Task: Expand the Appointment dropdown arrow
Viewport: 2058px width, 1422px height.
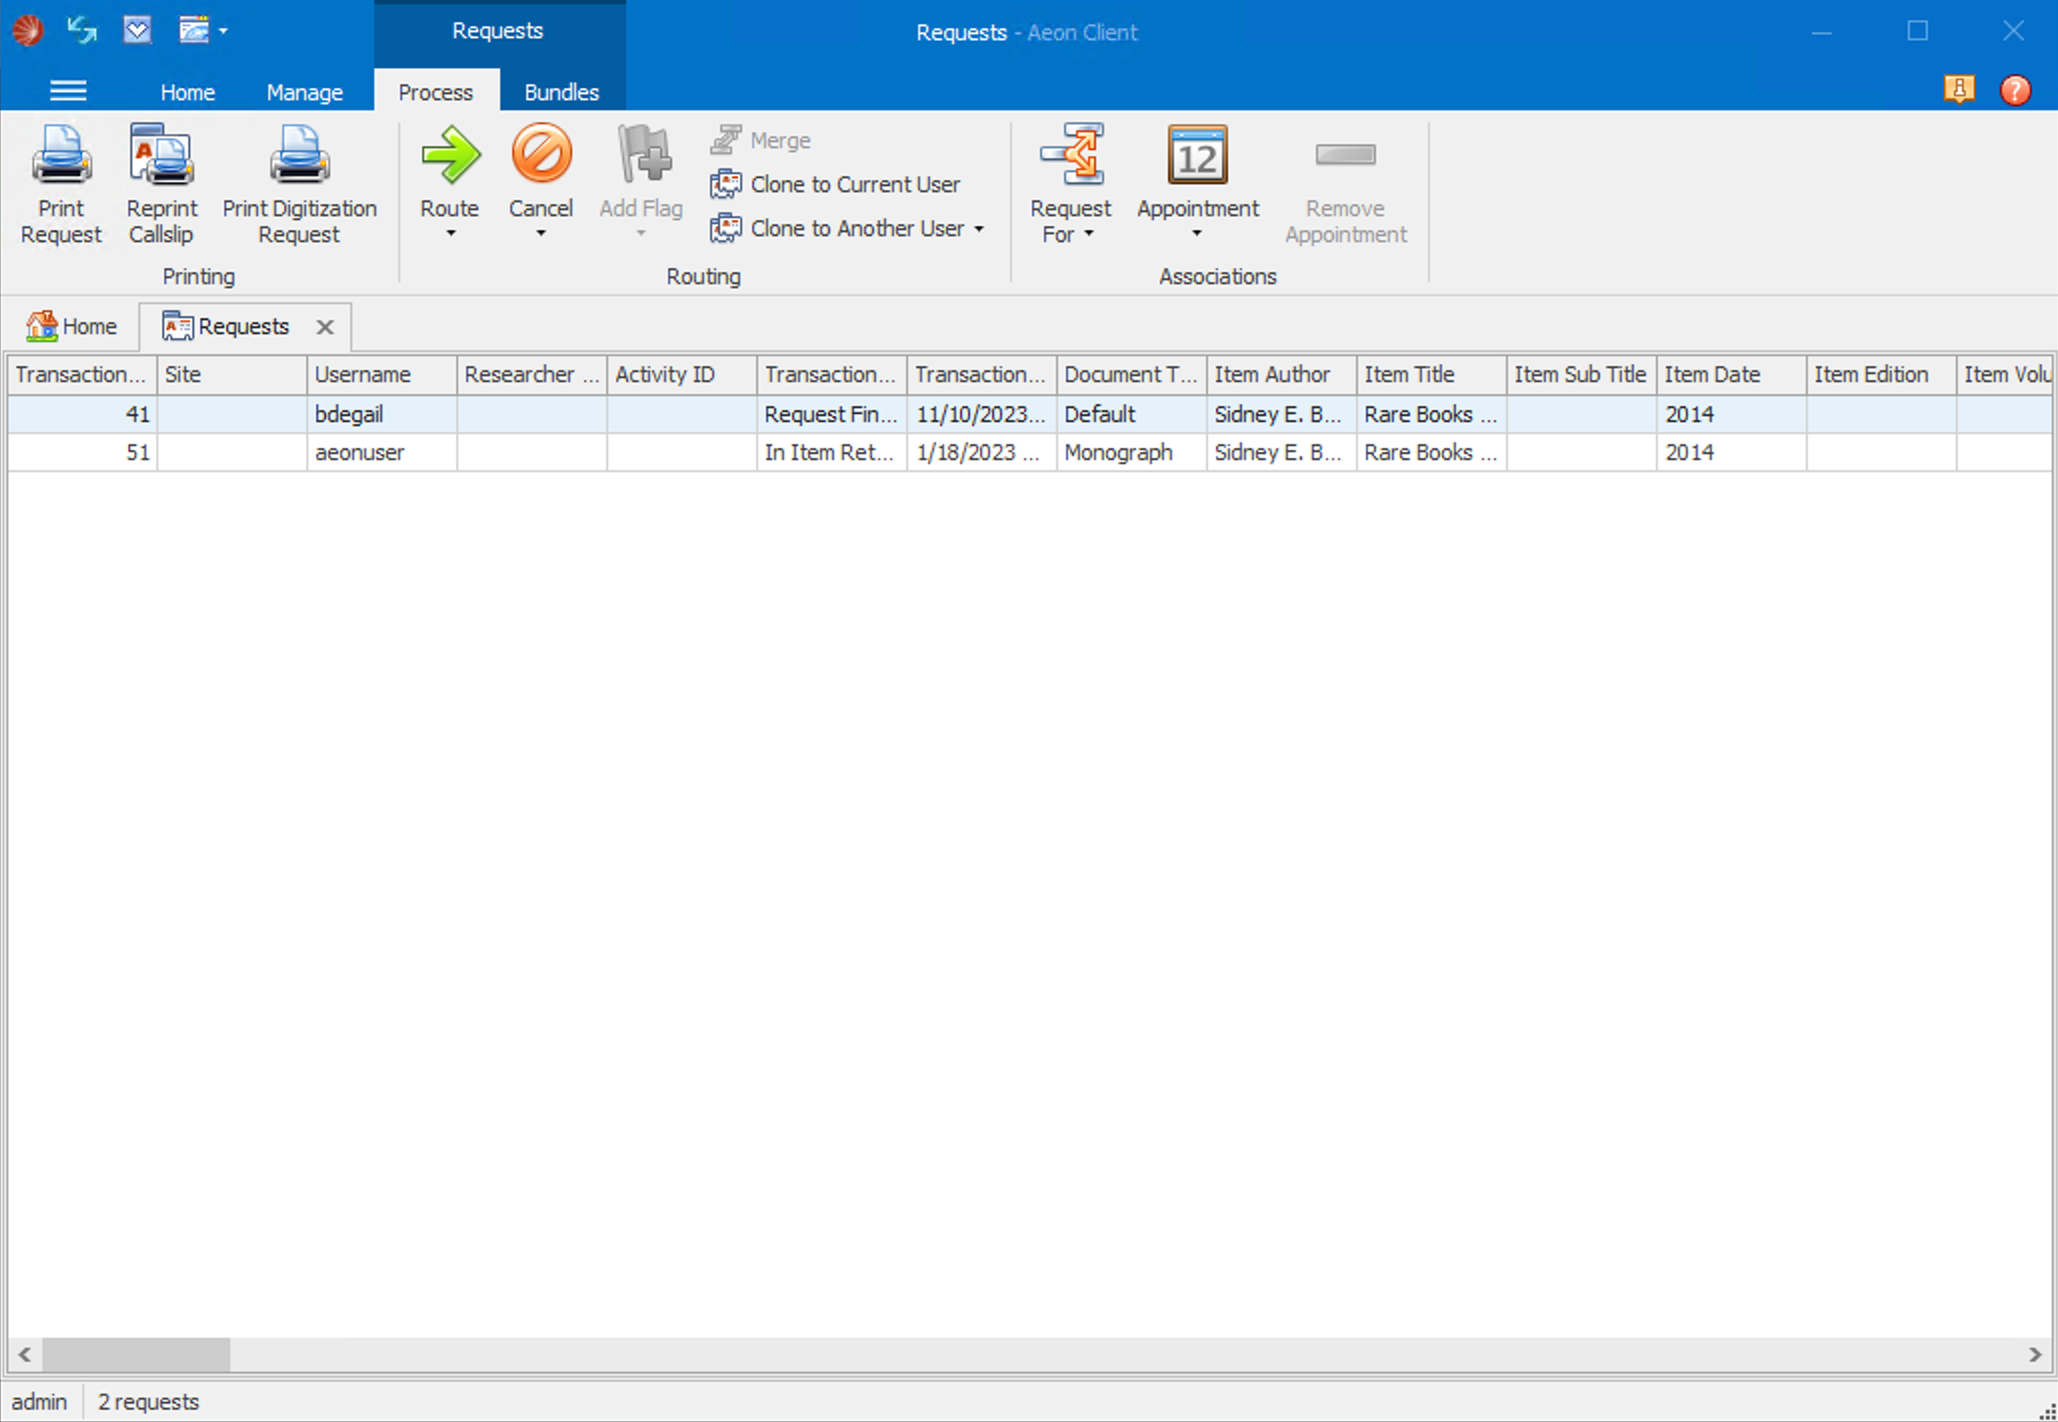Action: [1196, 234]
